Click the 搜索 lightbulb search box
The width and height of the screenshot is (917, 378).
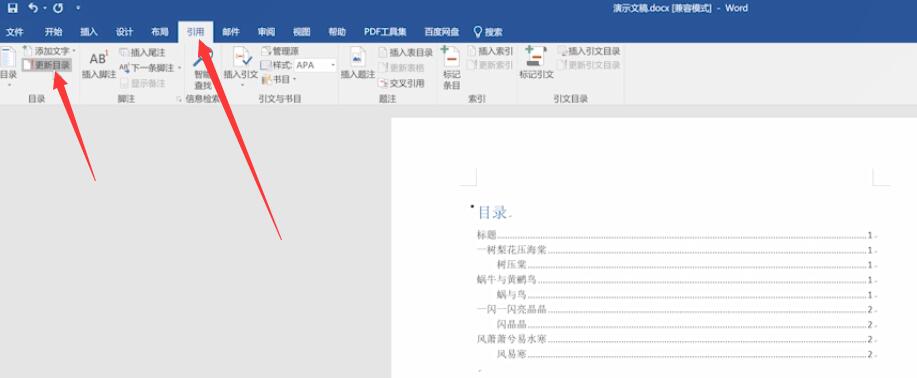click(x=488, y=32)
